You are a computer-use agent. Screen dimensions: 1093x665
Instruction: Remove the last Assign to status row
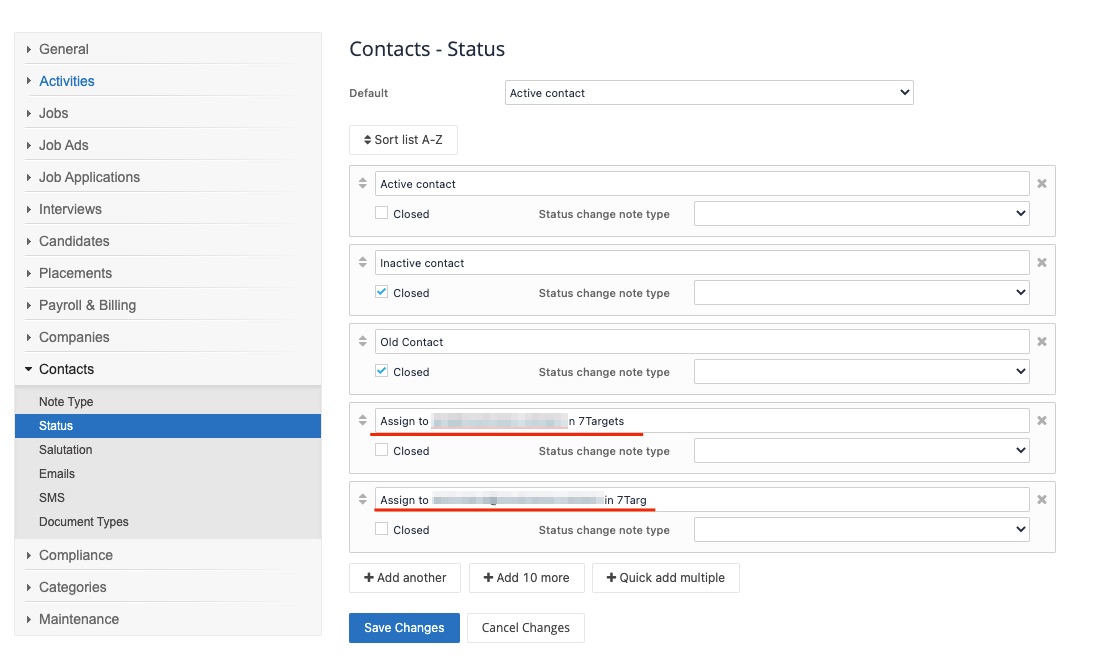tap(1041, 500)
